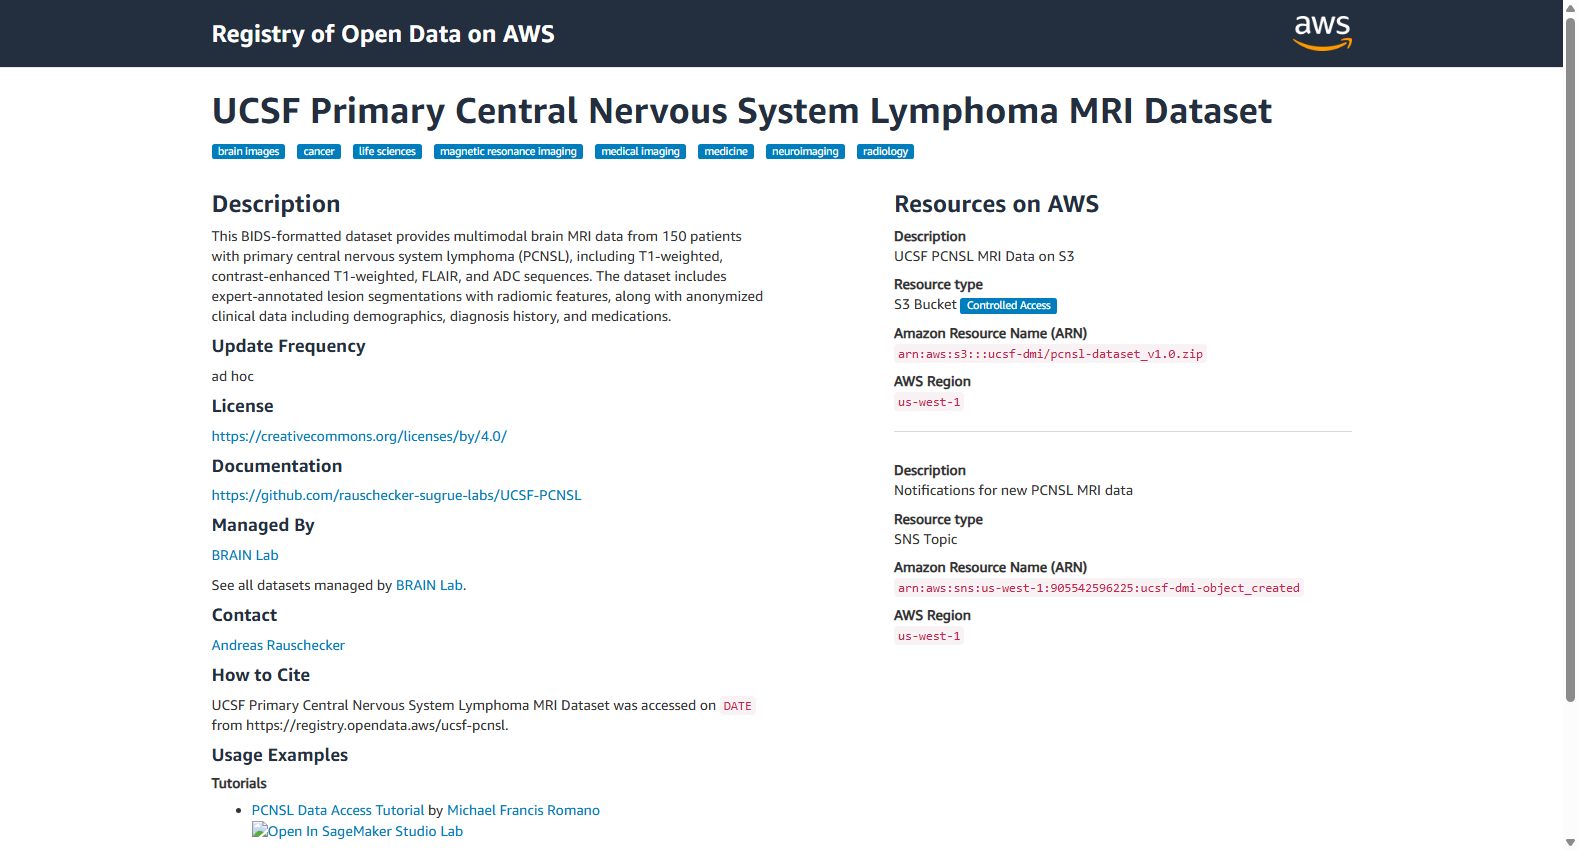1578x850 pixels.
Task: Click the Open In SageMaker Studio Lab image
Action: (x=357, y=831)
